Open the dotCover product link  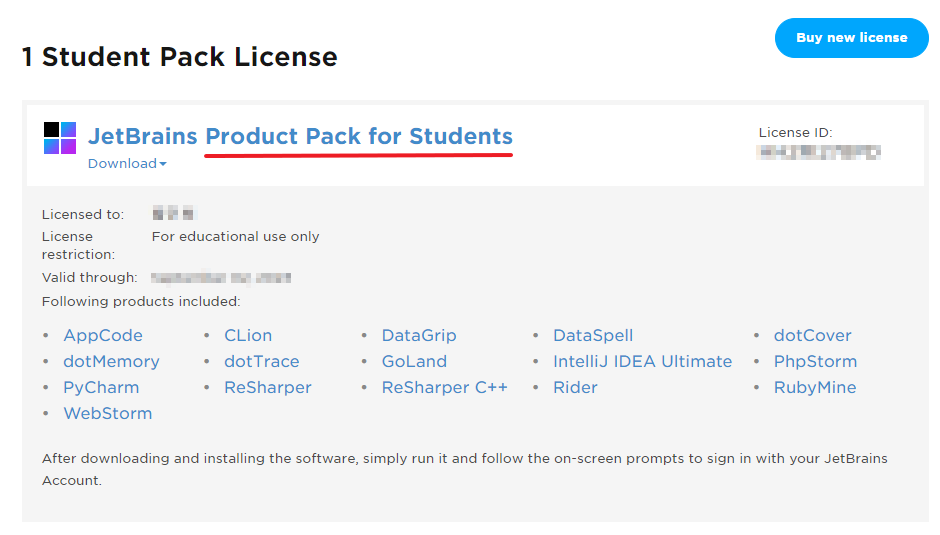(x=812, y=335)
